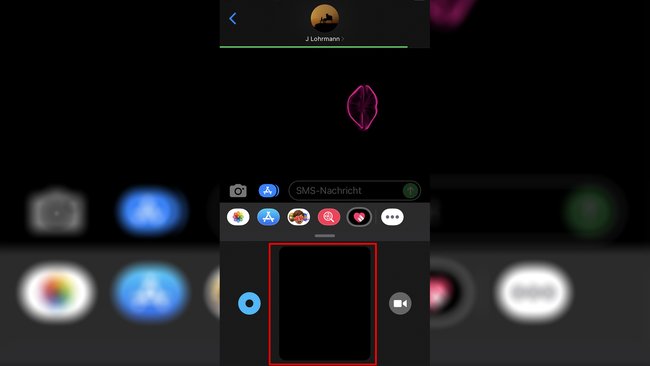This screenshot has width=650, height=366.
Task: Open the J Lohrmann contact details
Action: click(325, 39)
